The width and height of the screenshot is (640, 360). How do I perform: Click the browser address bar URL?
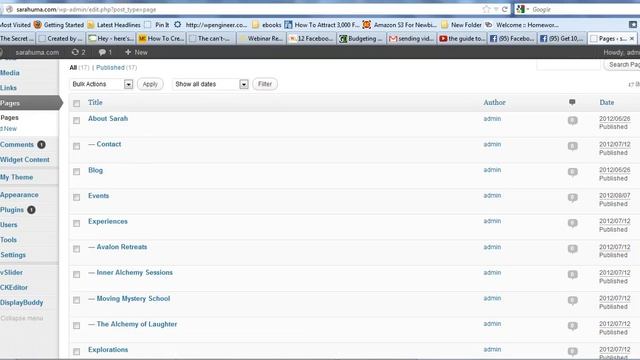[86, 9]
